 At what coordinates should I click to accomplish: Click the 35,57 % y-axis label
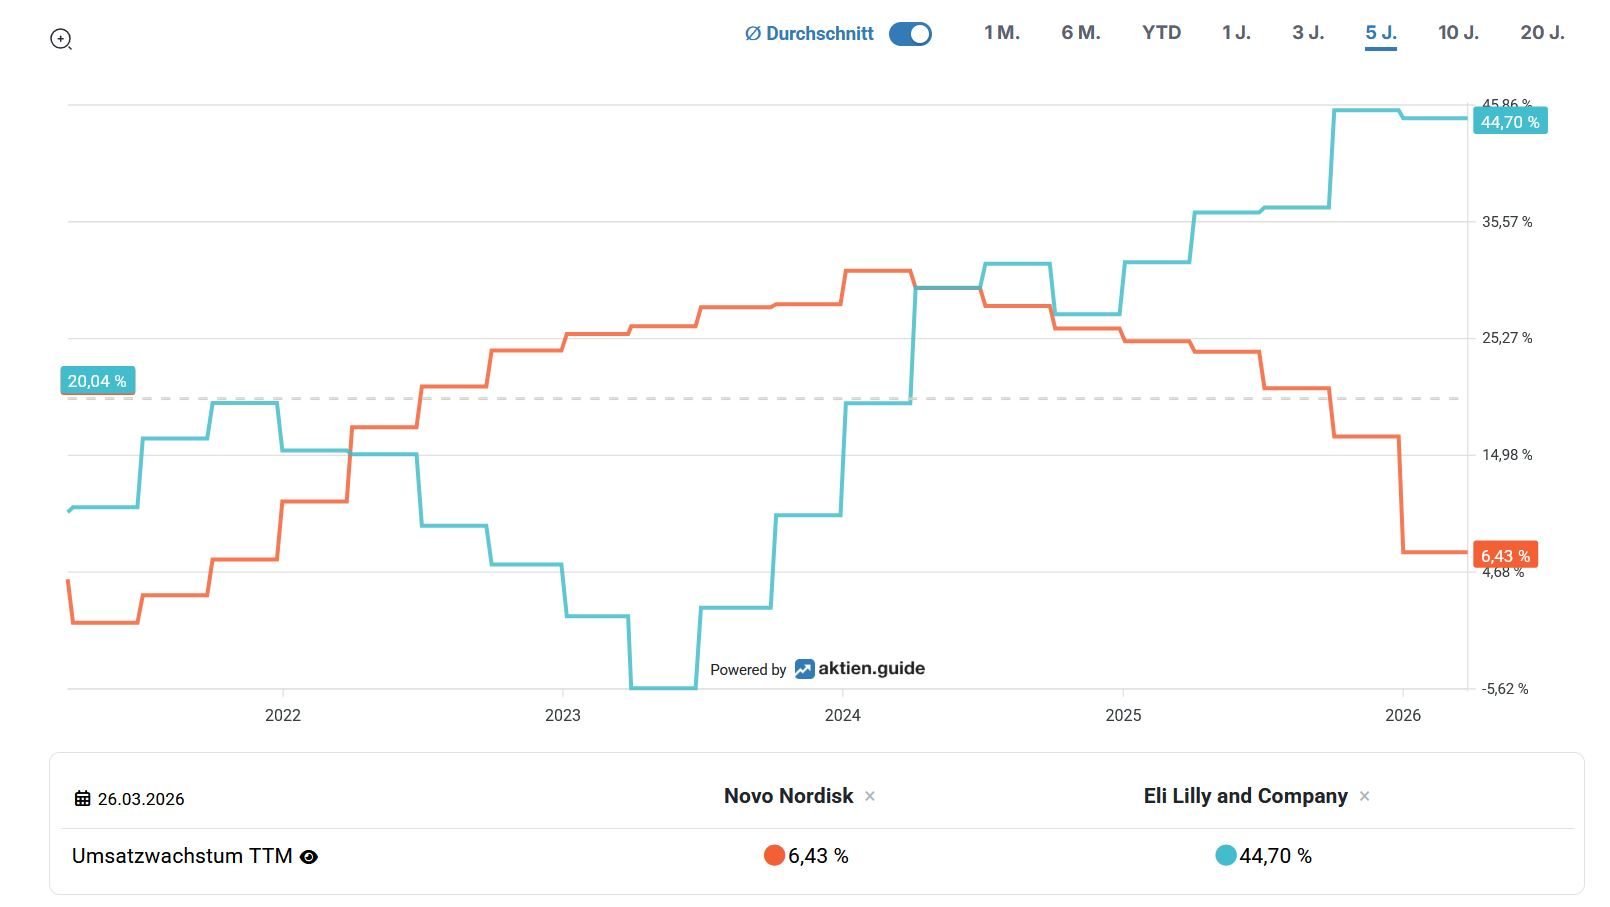(1507, 222)
